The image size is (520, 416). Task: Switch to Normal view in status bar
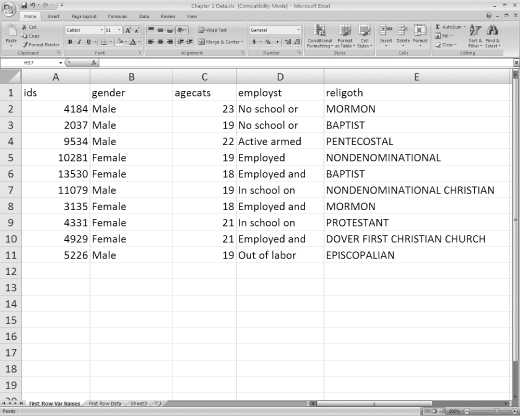(427, 411)
